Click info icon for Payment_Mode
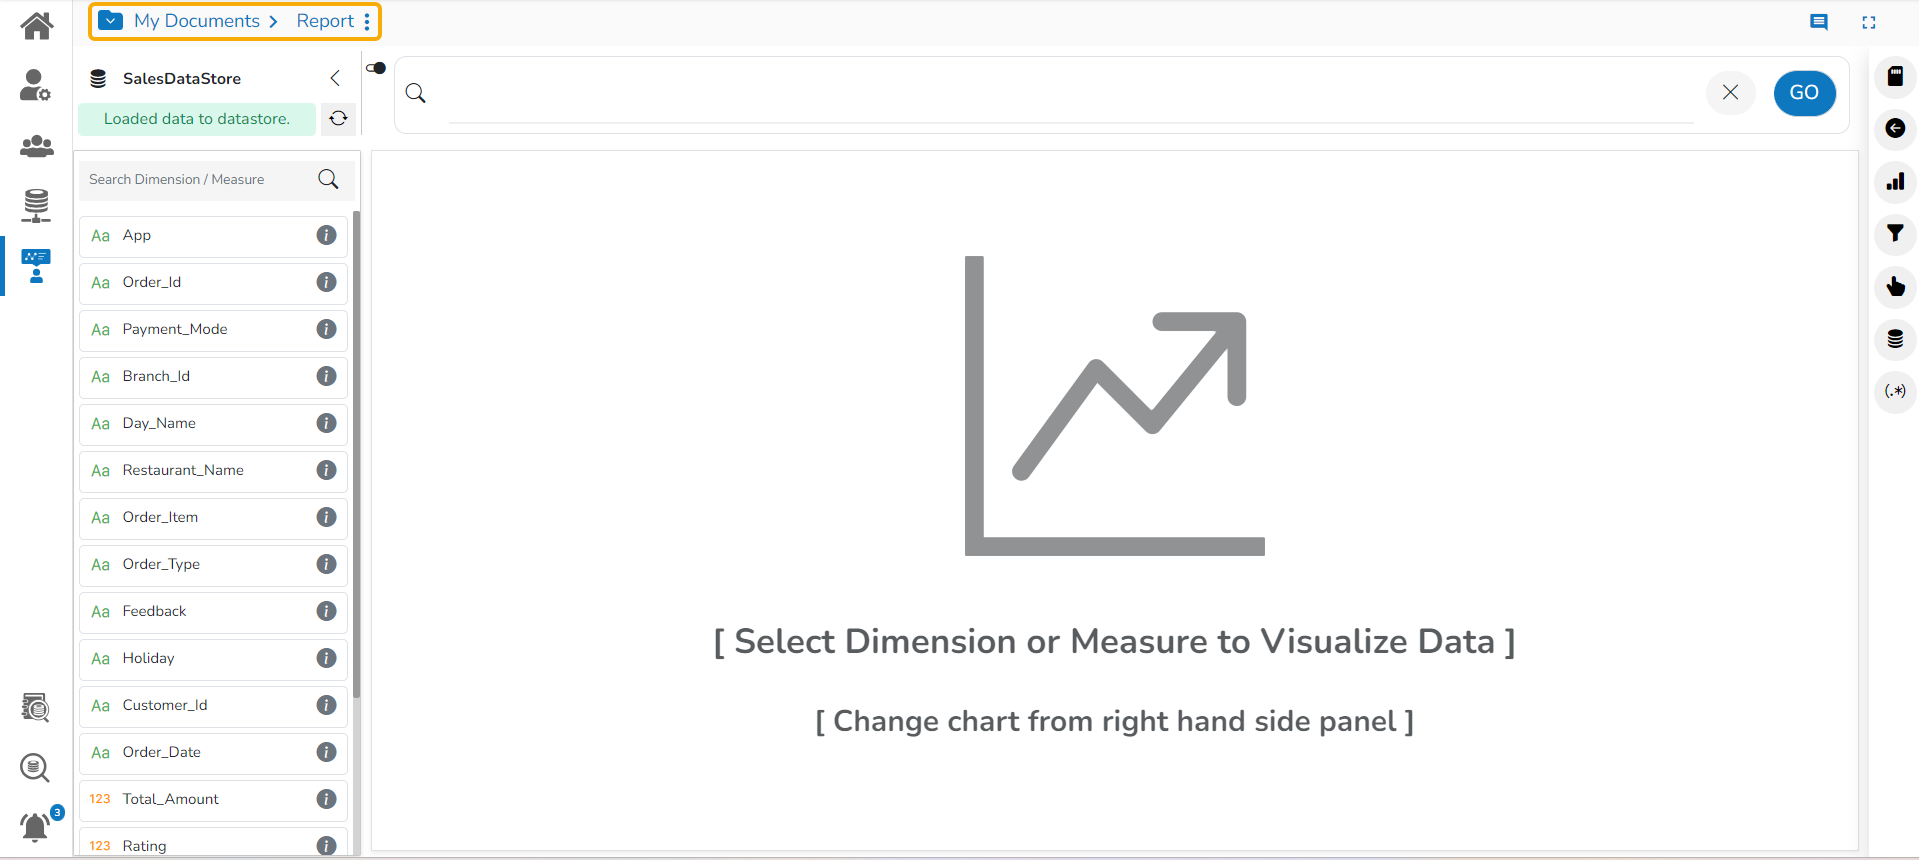The image size is (1919, 860). 326,329
